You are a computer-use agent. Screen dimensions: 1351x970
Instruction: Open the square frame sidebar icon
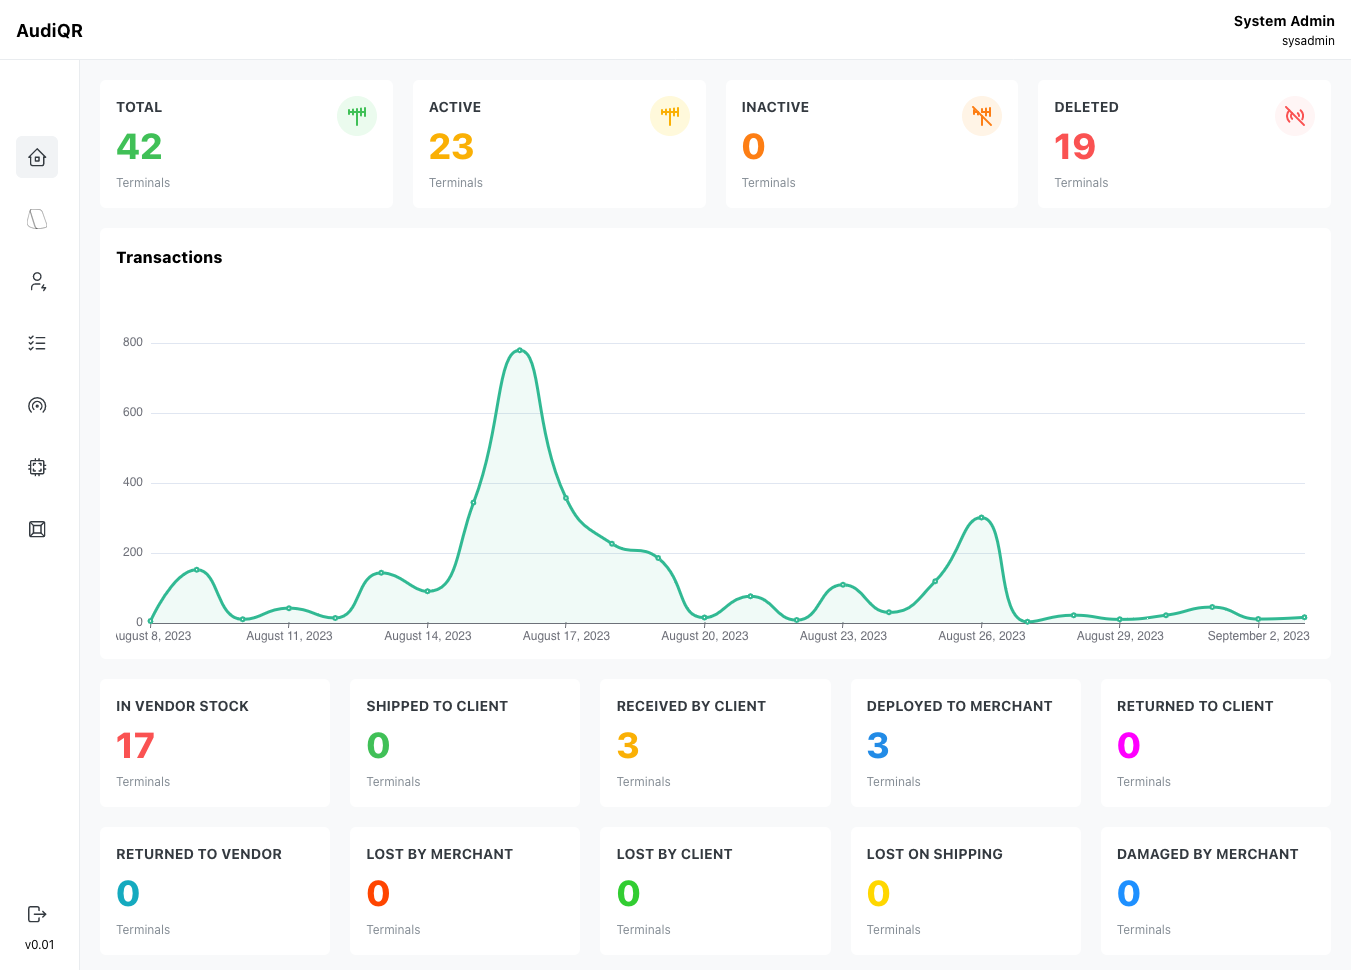(x=37, y=529)
